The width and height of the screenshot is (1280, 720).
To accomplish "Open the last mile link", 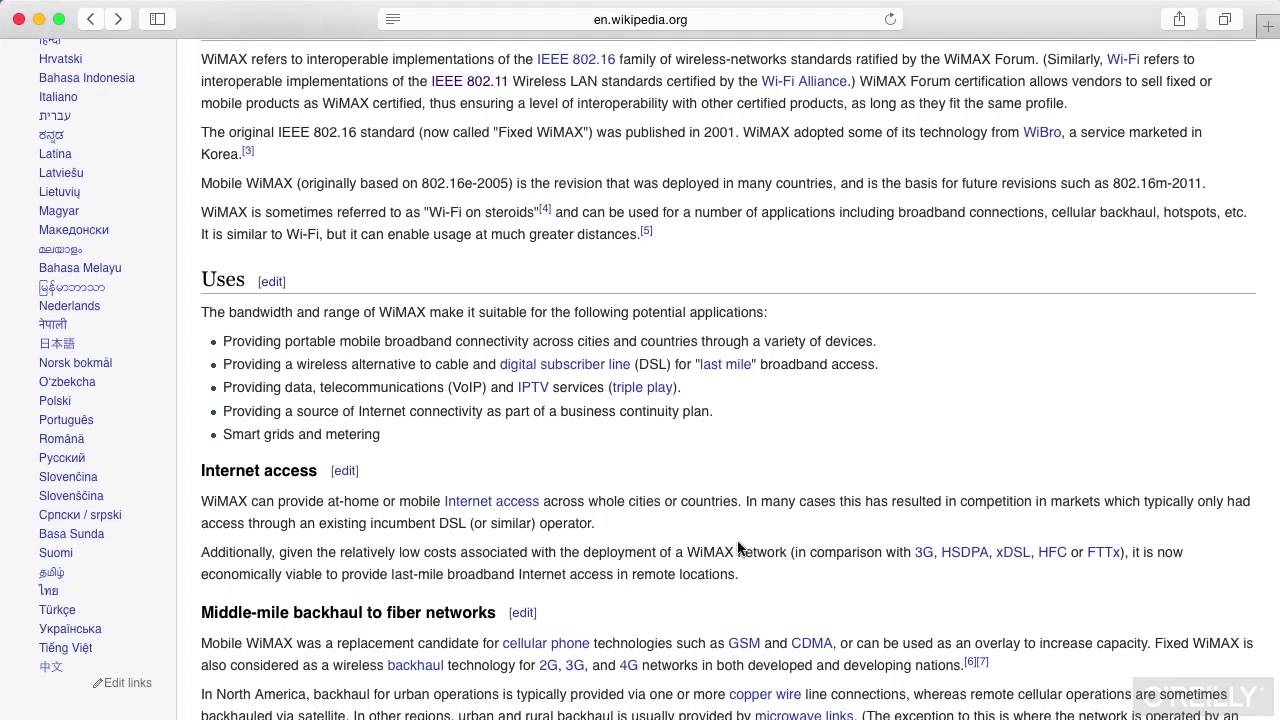I will pos(726,364).
